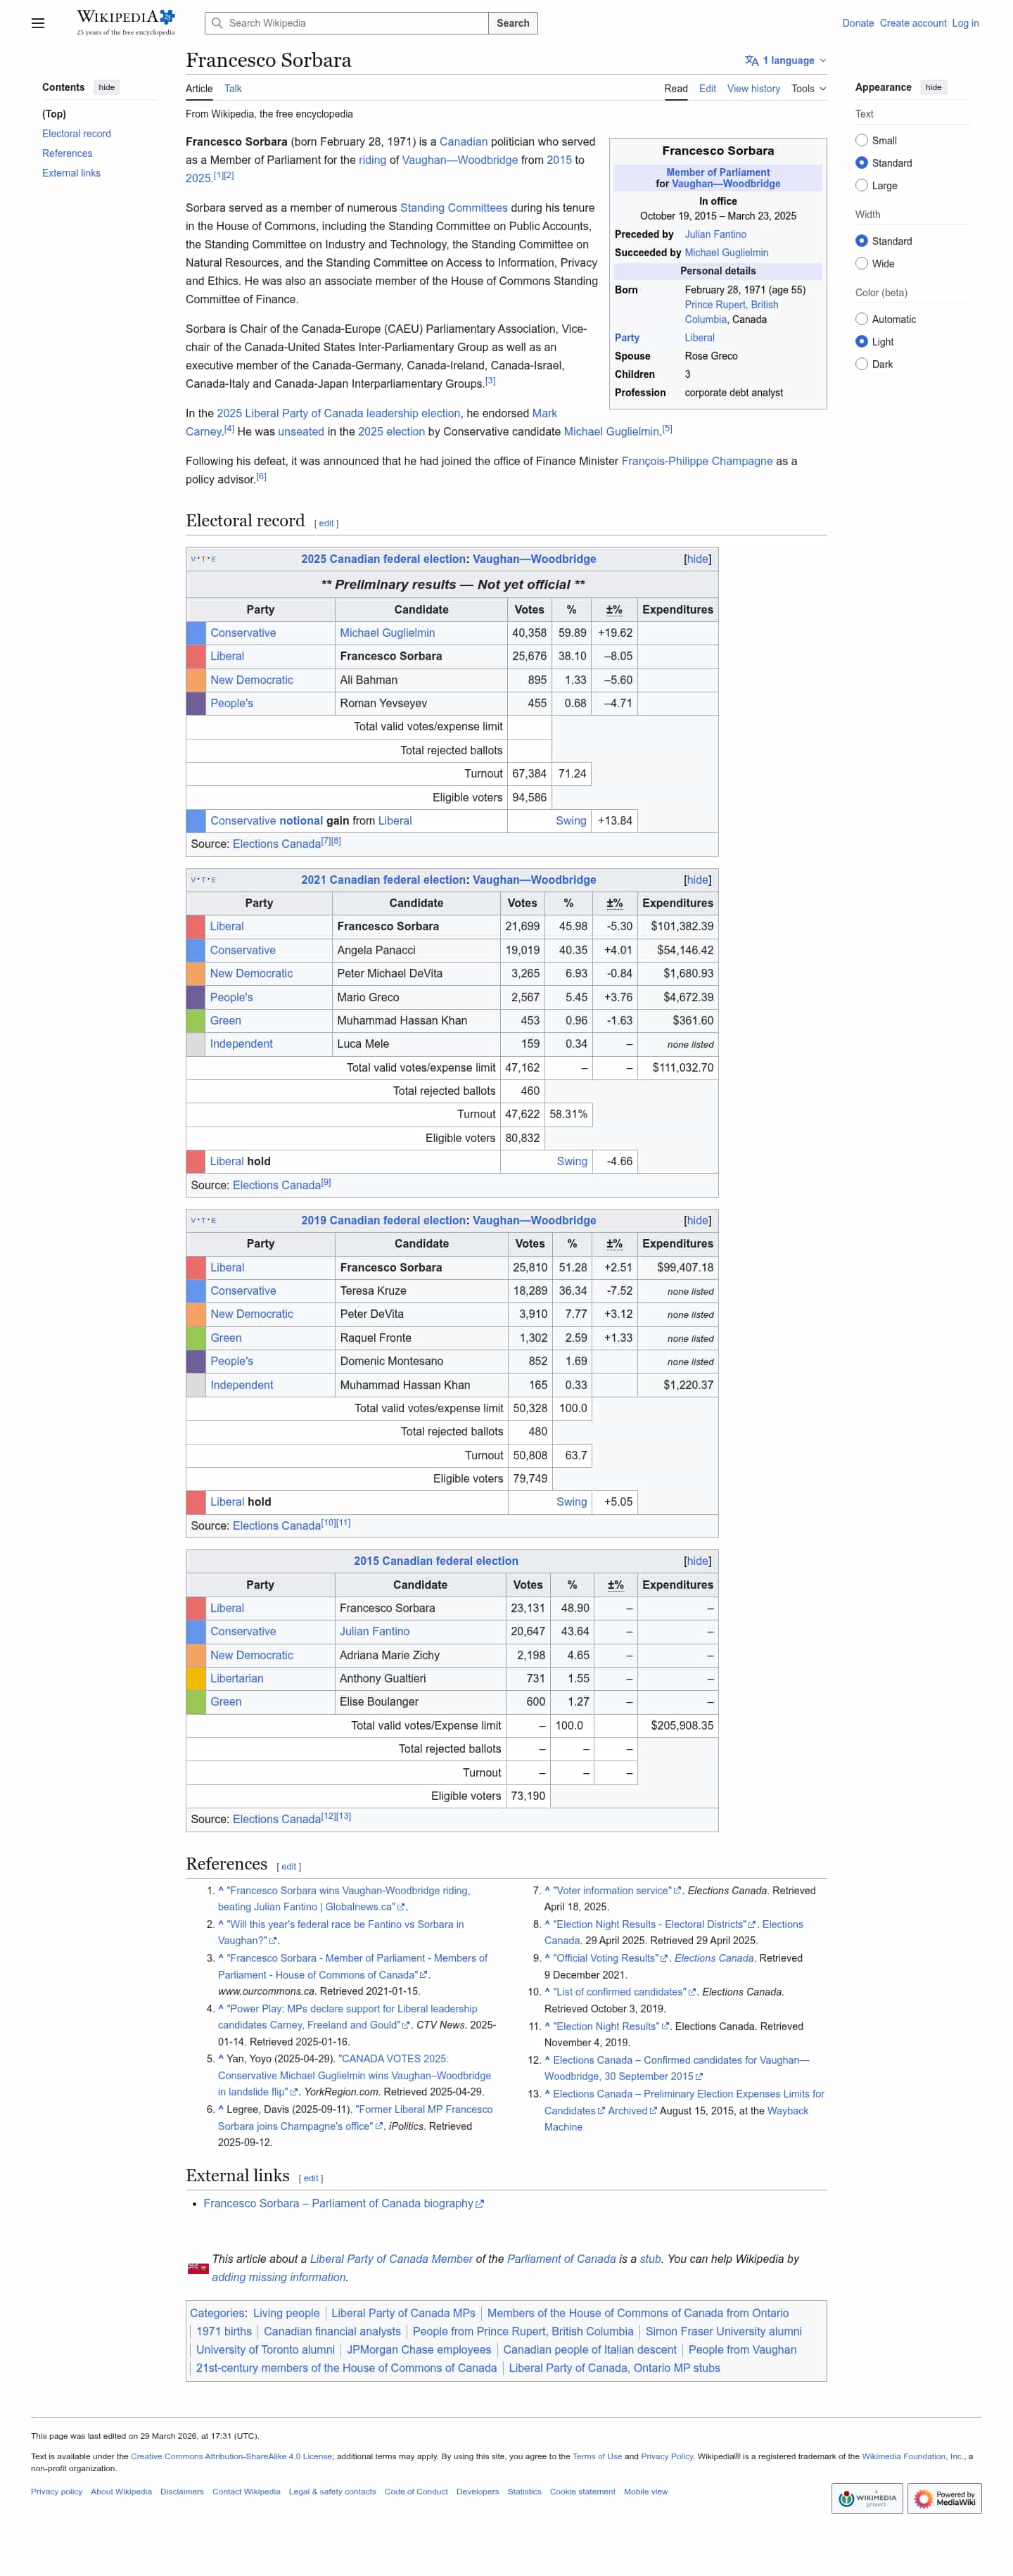This screenshot has height=2576, width=1013.
Task: Open the View history tab
Action: 753,89
